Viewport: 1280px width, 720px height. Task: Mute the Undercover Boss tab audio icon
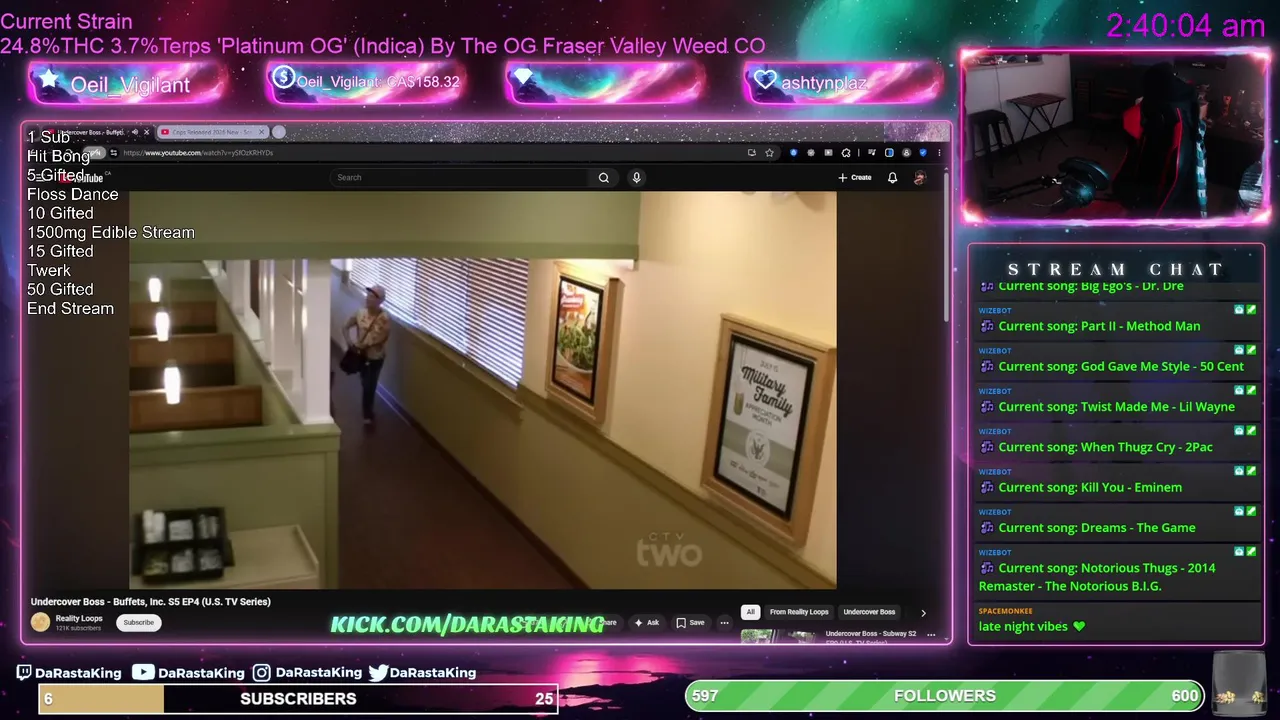pyautogui.click(x=135, y=132)
